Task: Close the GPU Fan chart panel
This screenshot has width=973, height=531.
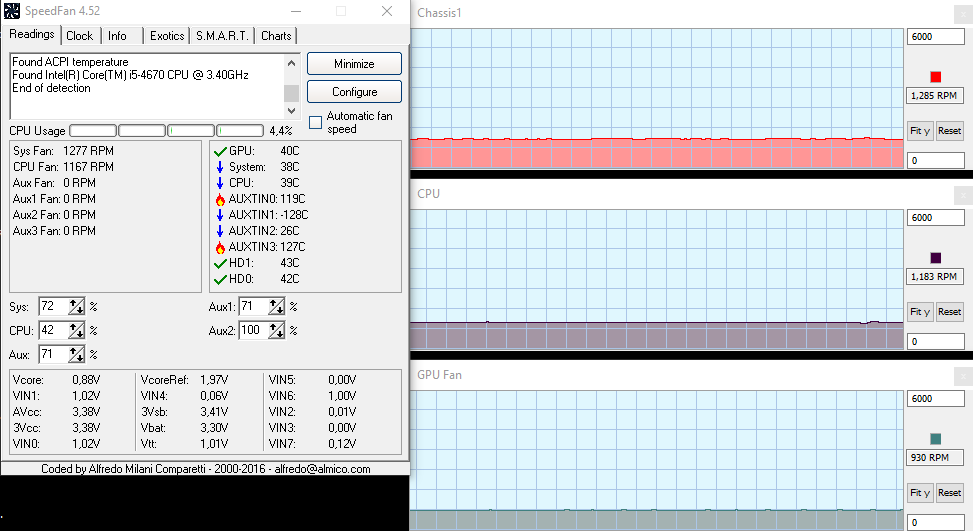Action: click(x=963, y=376)
